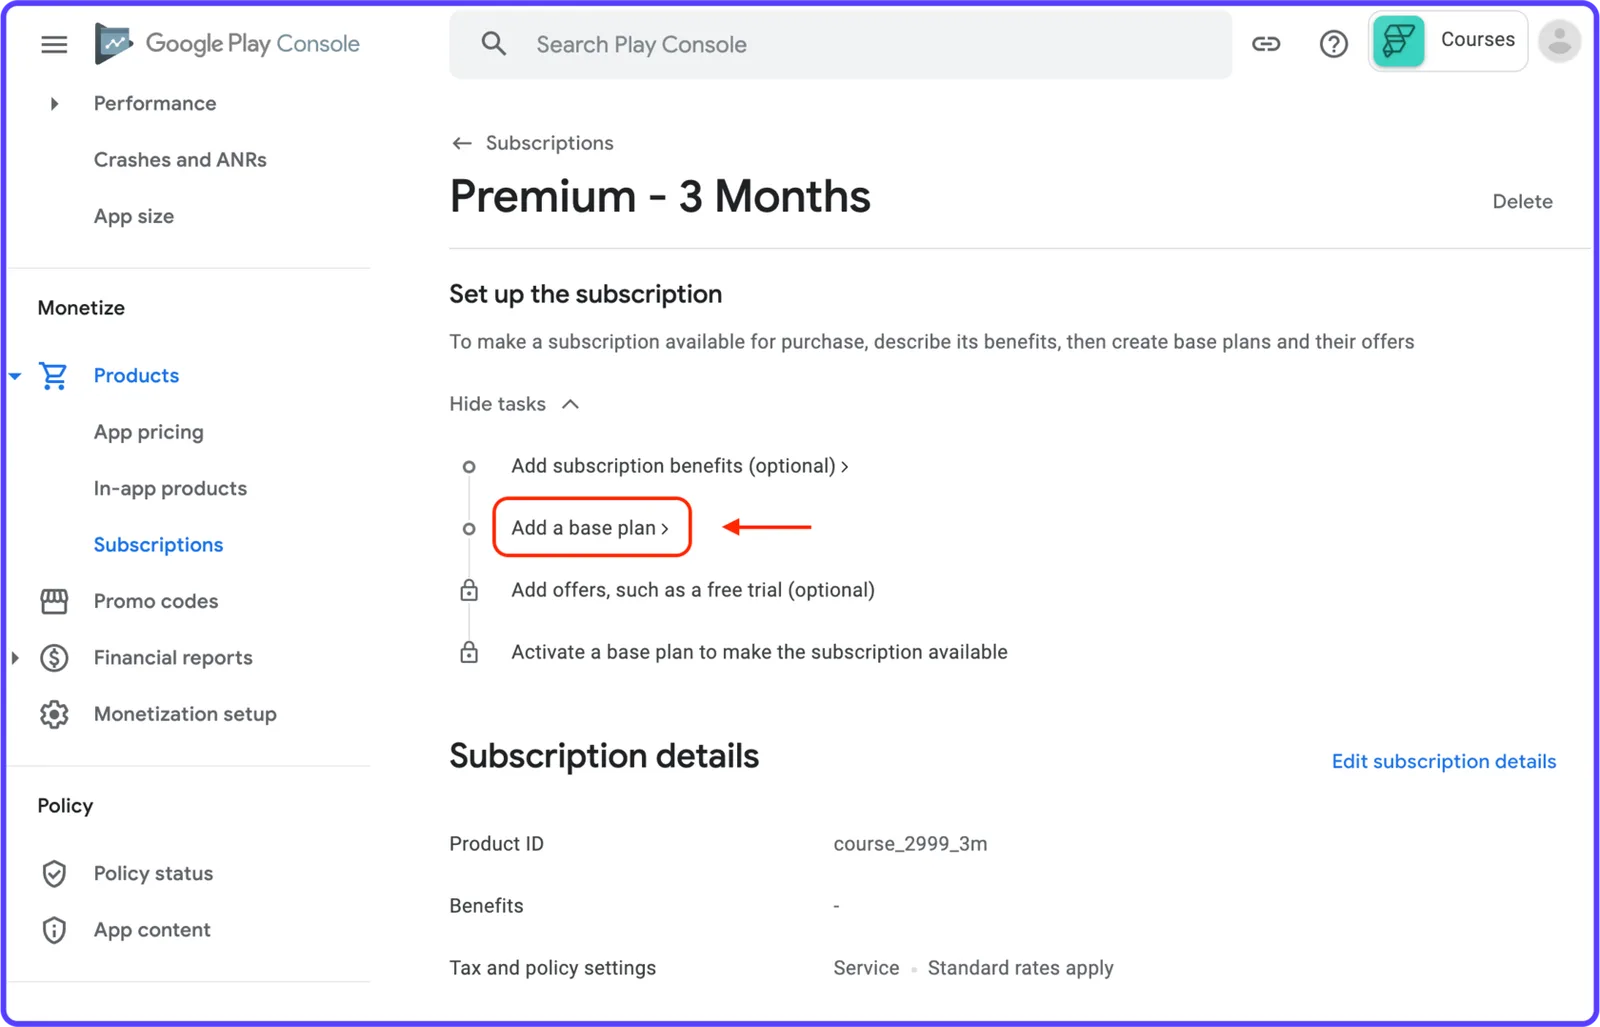Open the user account avatar
The image size is (1600, 1027).
pos(1559,41)
